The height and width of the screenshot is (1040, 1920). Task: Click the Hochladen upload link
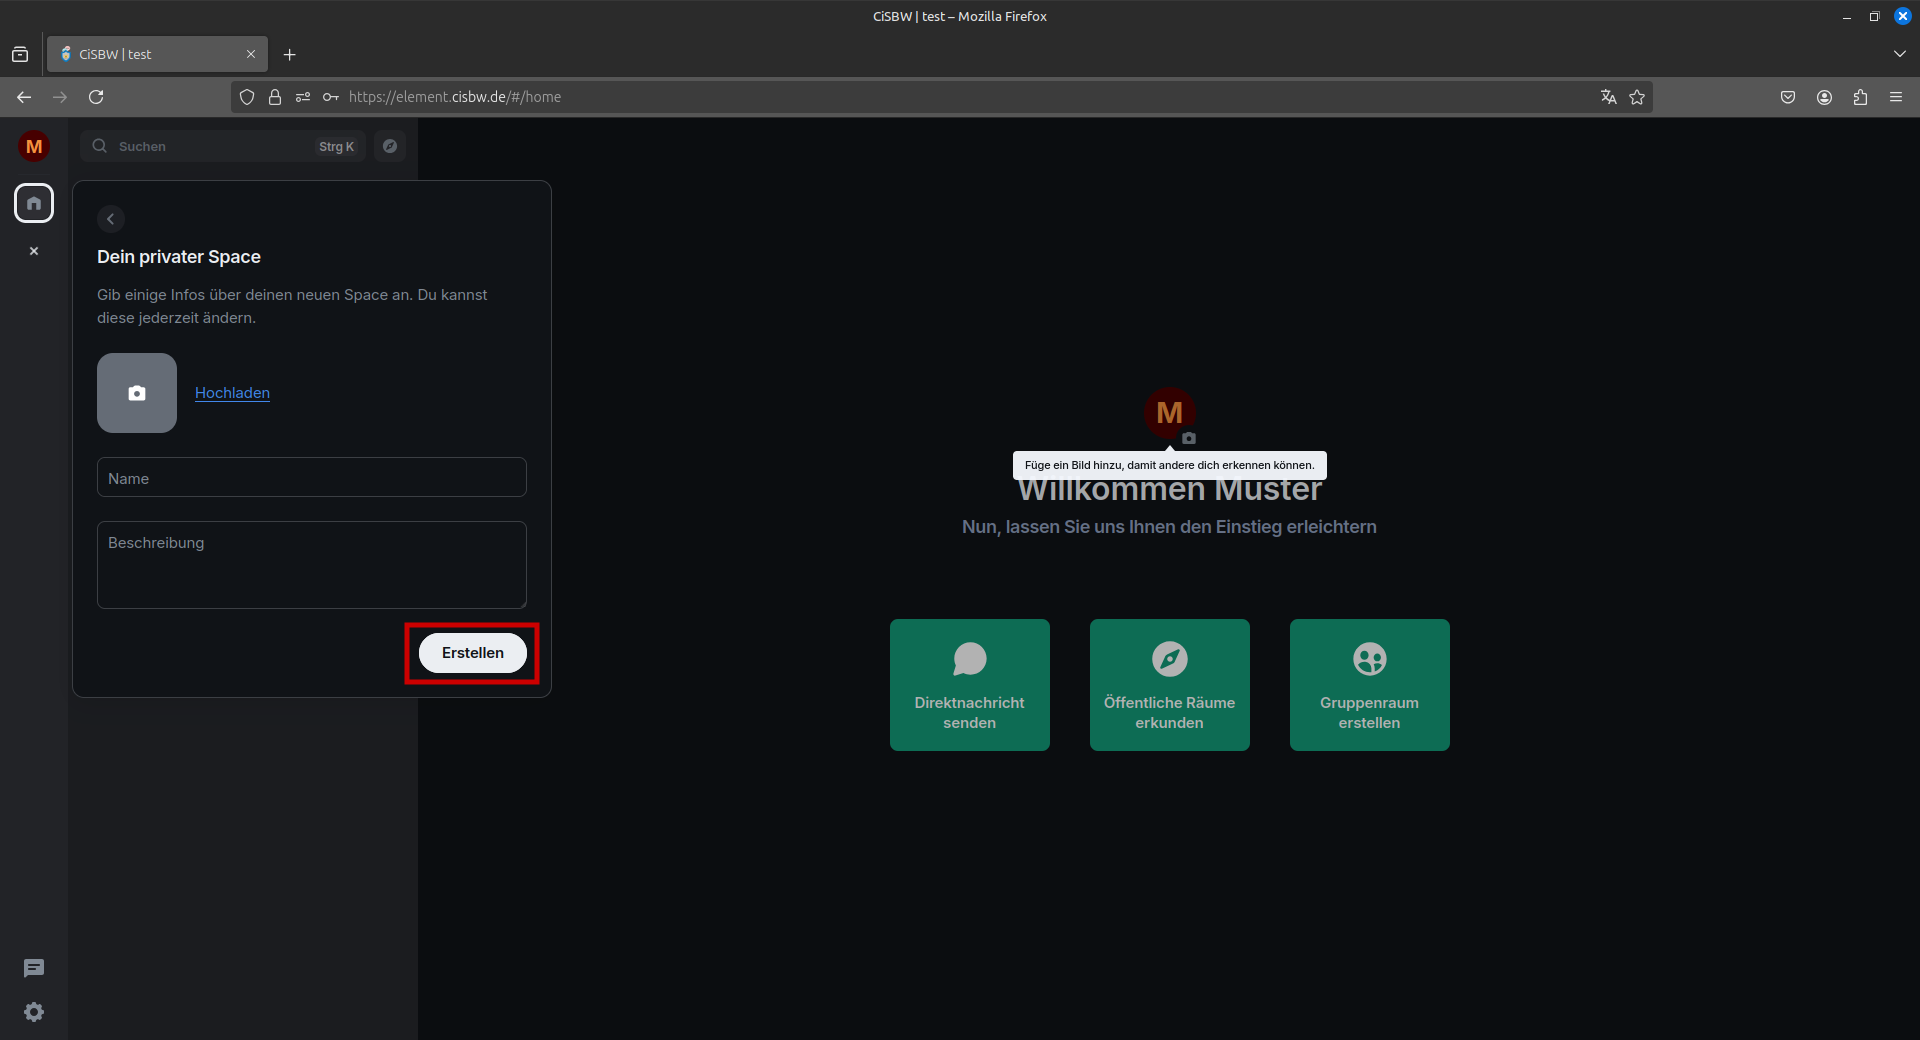(x=232, y=393)
